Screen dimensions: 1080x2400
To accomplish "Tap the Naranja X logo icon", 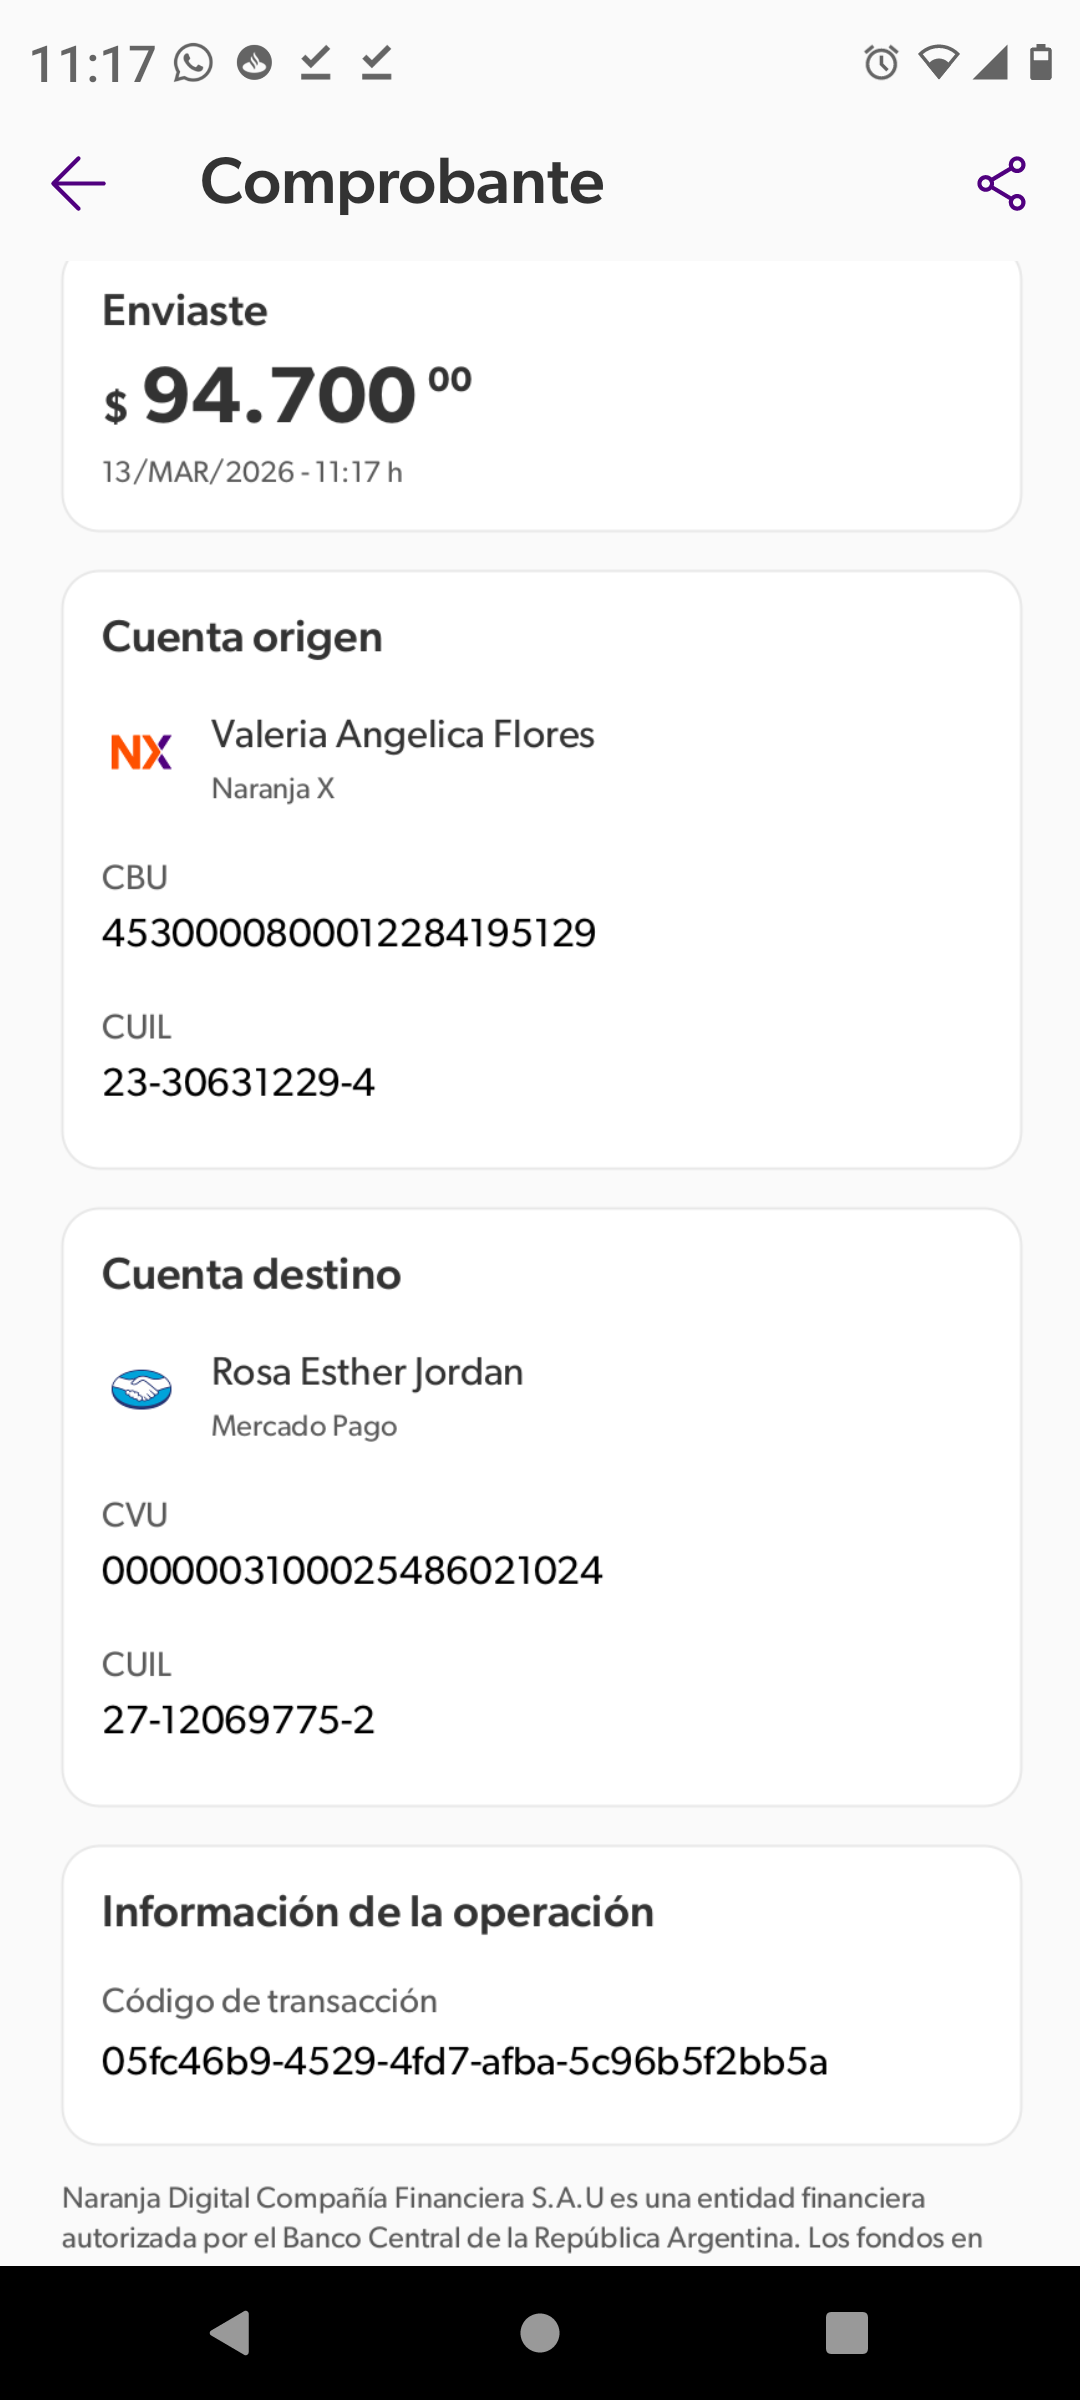I will [x=141, y=752].
